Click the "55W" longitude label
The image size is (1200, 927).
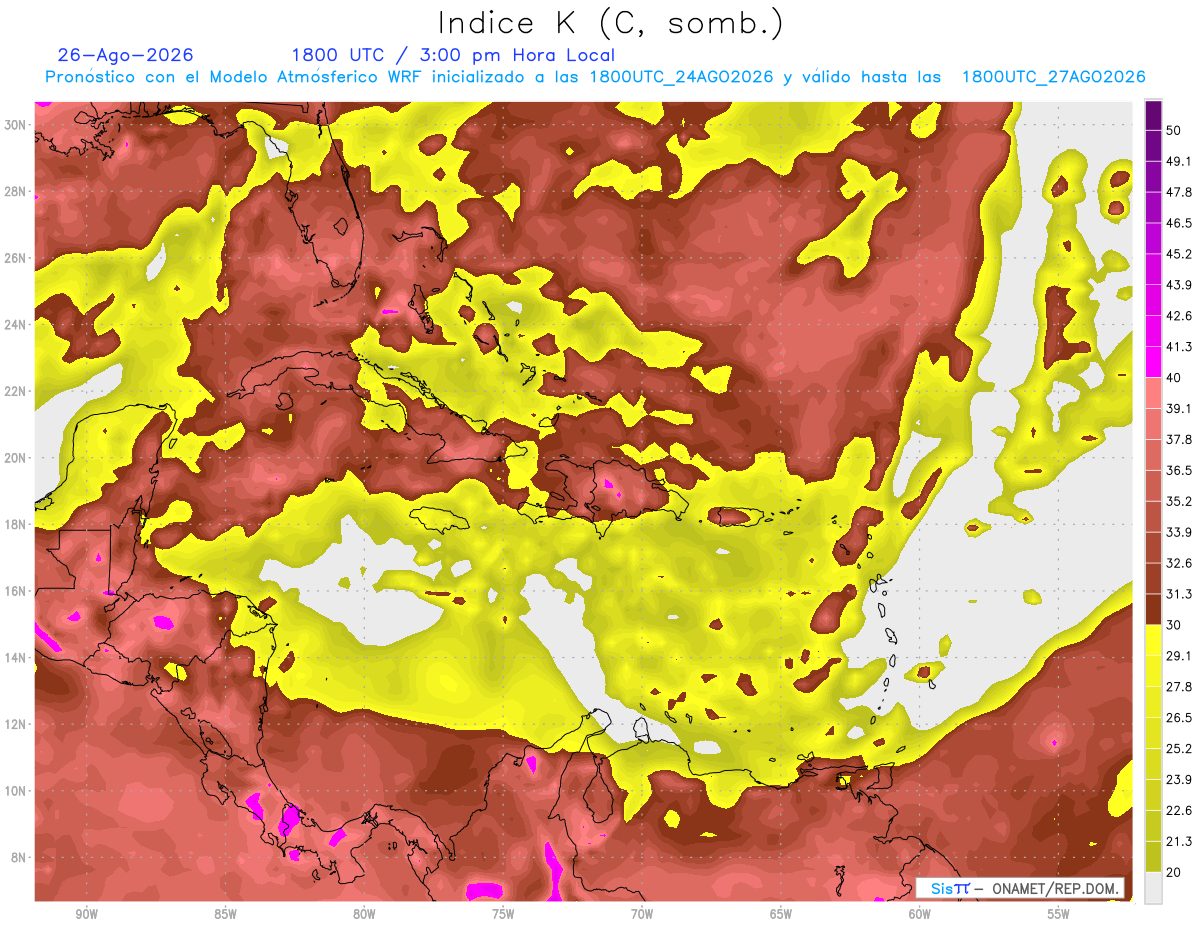coord(1059,914)
